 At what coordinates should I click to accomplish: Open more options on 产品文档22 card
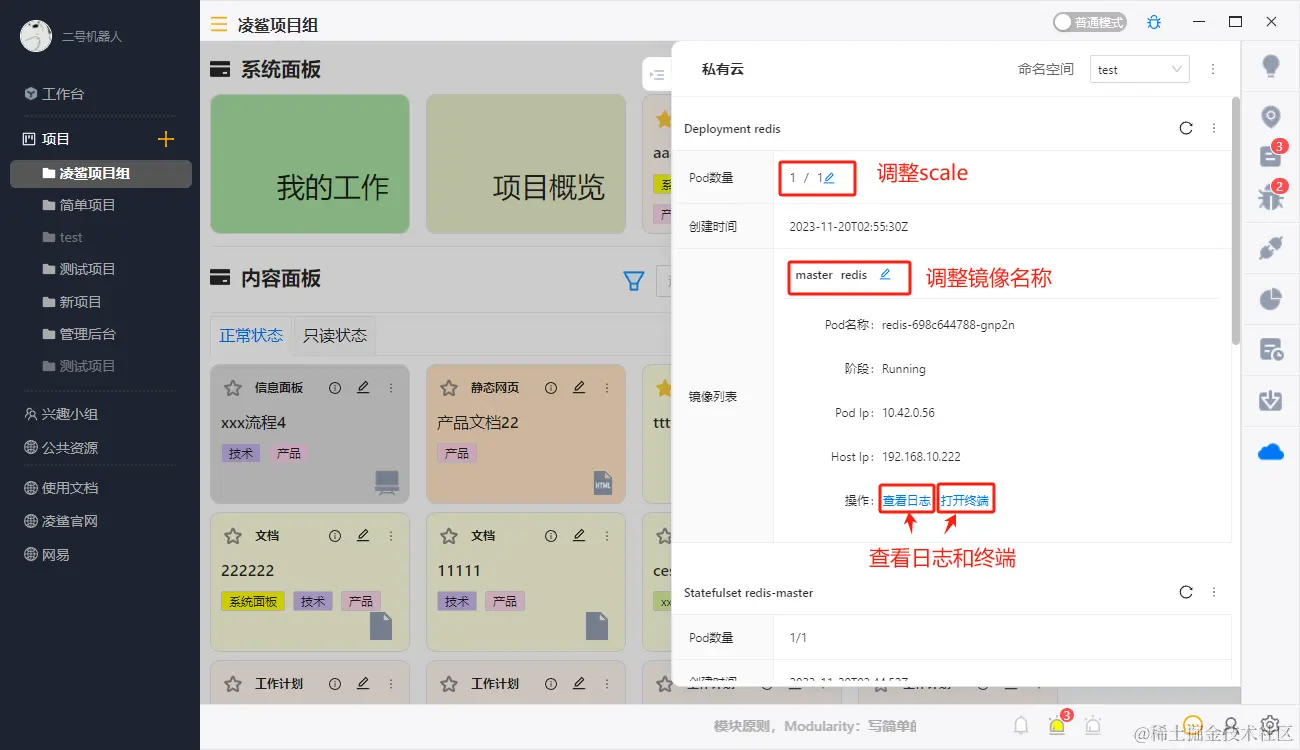click(607, 388)
